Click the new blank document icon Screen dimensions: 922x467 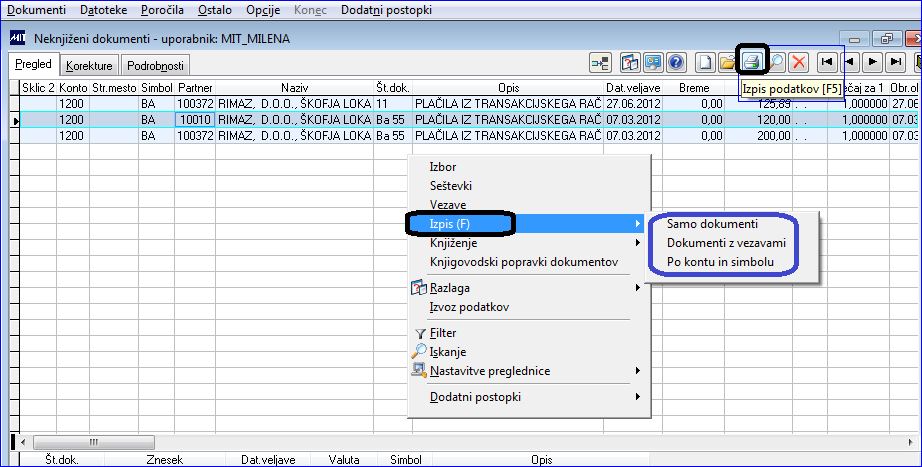click(x=705, y=62)
